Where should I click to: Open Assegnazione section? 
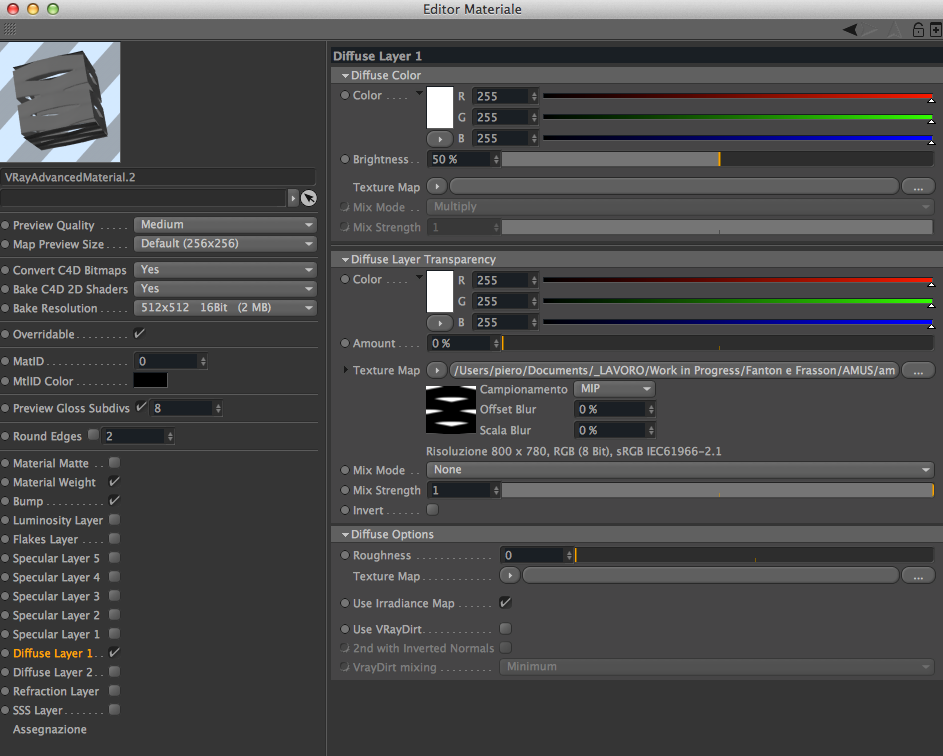click(x=50, y=730)
